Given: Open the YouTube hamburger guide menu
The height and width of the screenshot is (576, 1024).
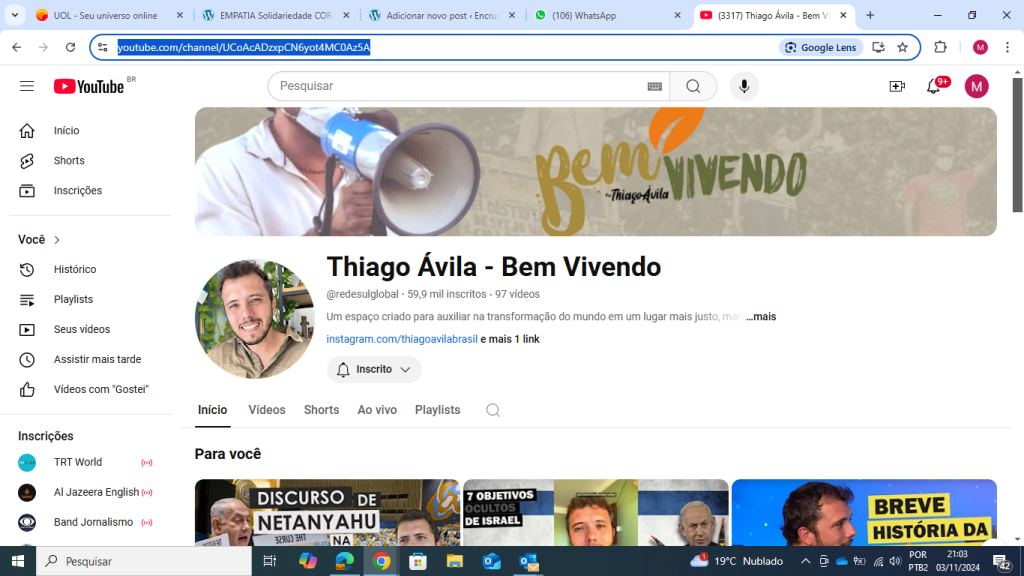Looking at the screenshot, I should point(27,86).
